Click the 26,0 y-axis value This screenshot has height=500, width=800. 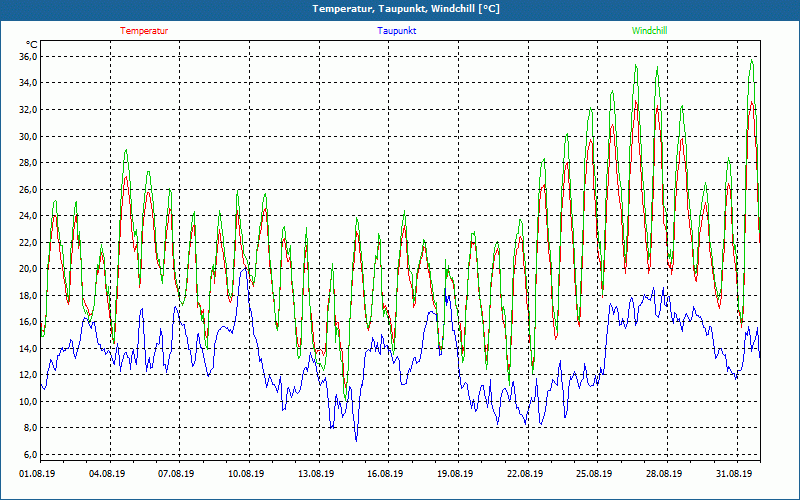click(28, 189)
